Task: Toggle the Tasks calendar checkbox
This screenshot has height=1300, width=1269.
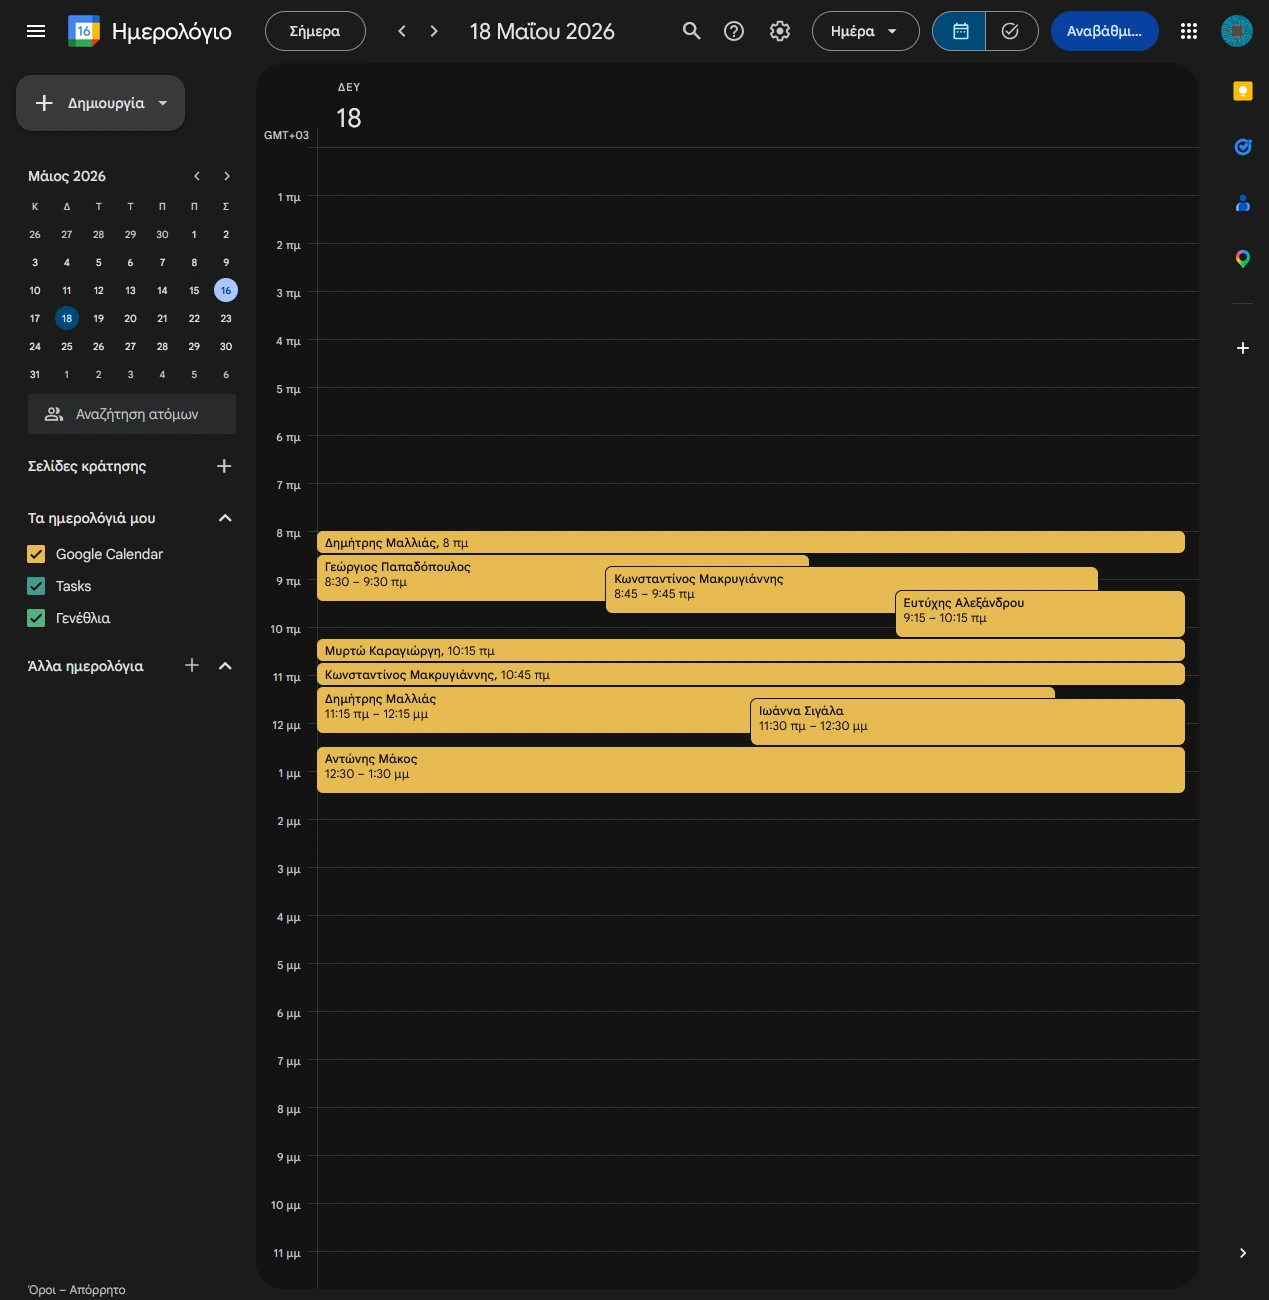Action: pos(36,586)
